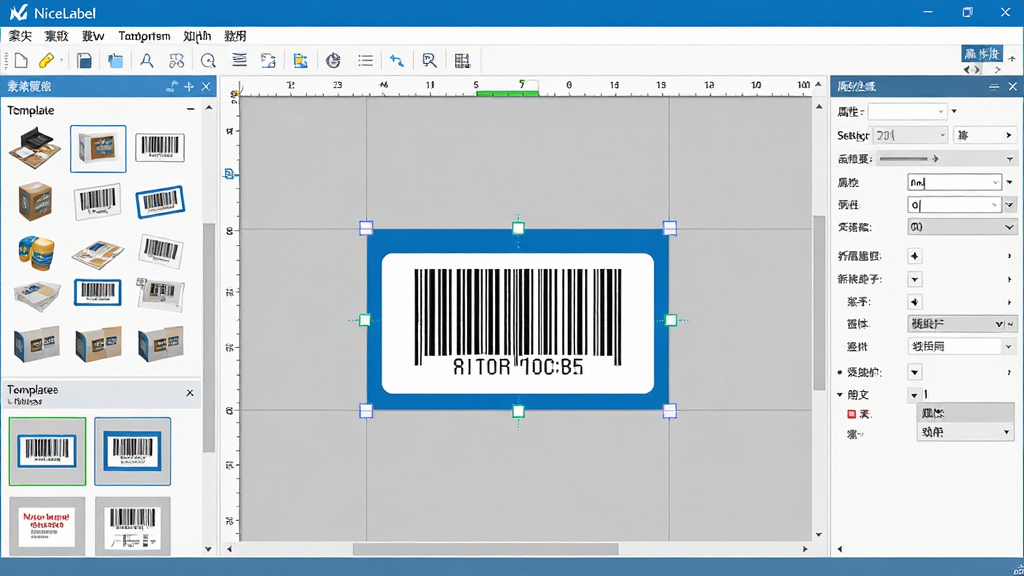Viewport: 1024px width, 576px height.
Task: Choose the red text label template thumbnail
Action: click(x=47, y=526)
